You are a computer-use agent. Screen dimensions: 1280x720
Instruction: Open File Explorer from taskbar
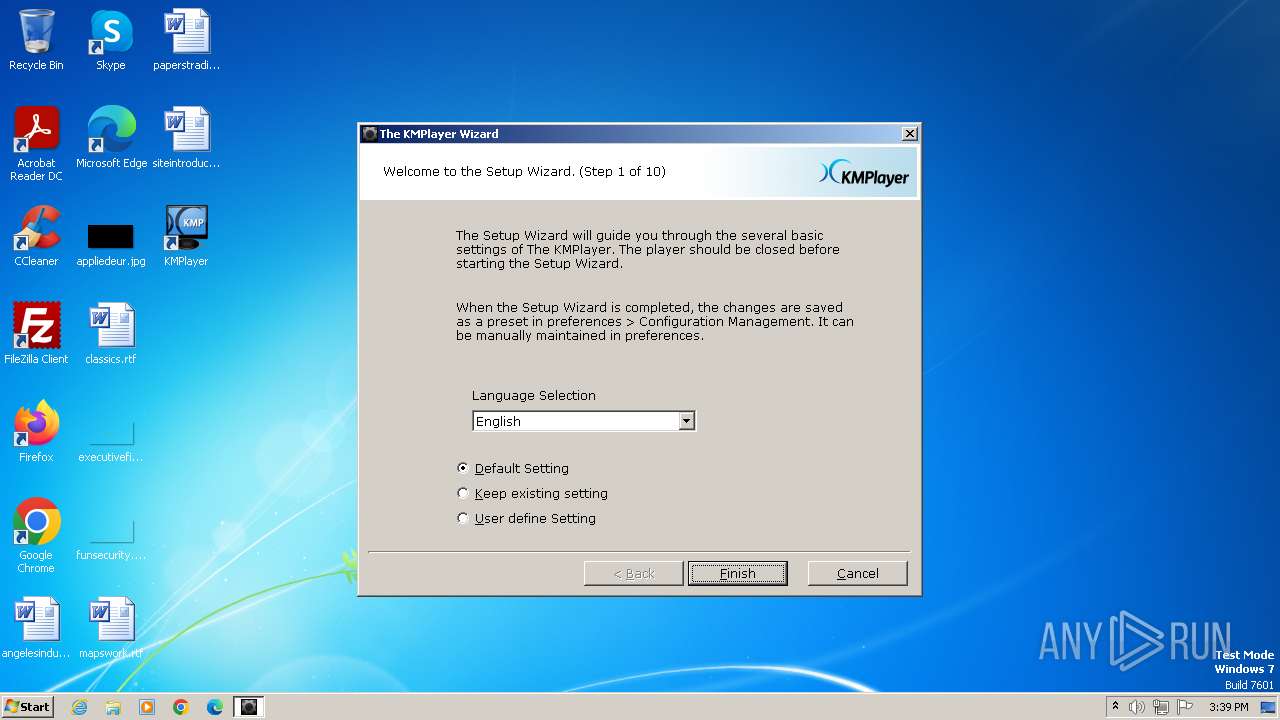coord(113,707)
